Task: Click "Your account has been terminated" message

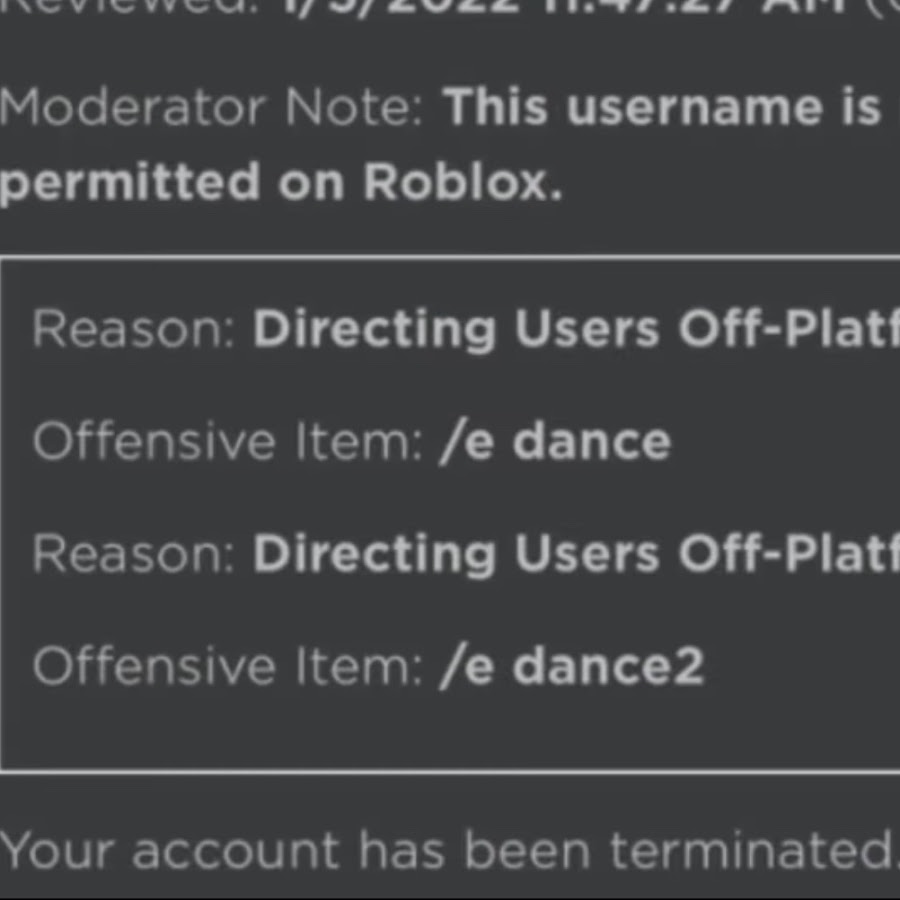Action: [450, 851]
